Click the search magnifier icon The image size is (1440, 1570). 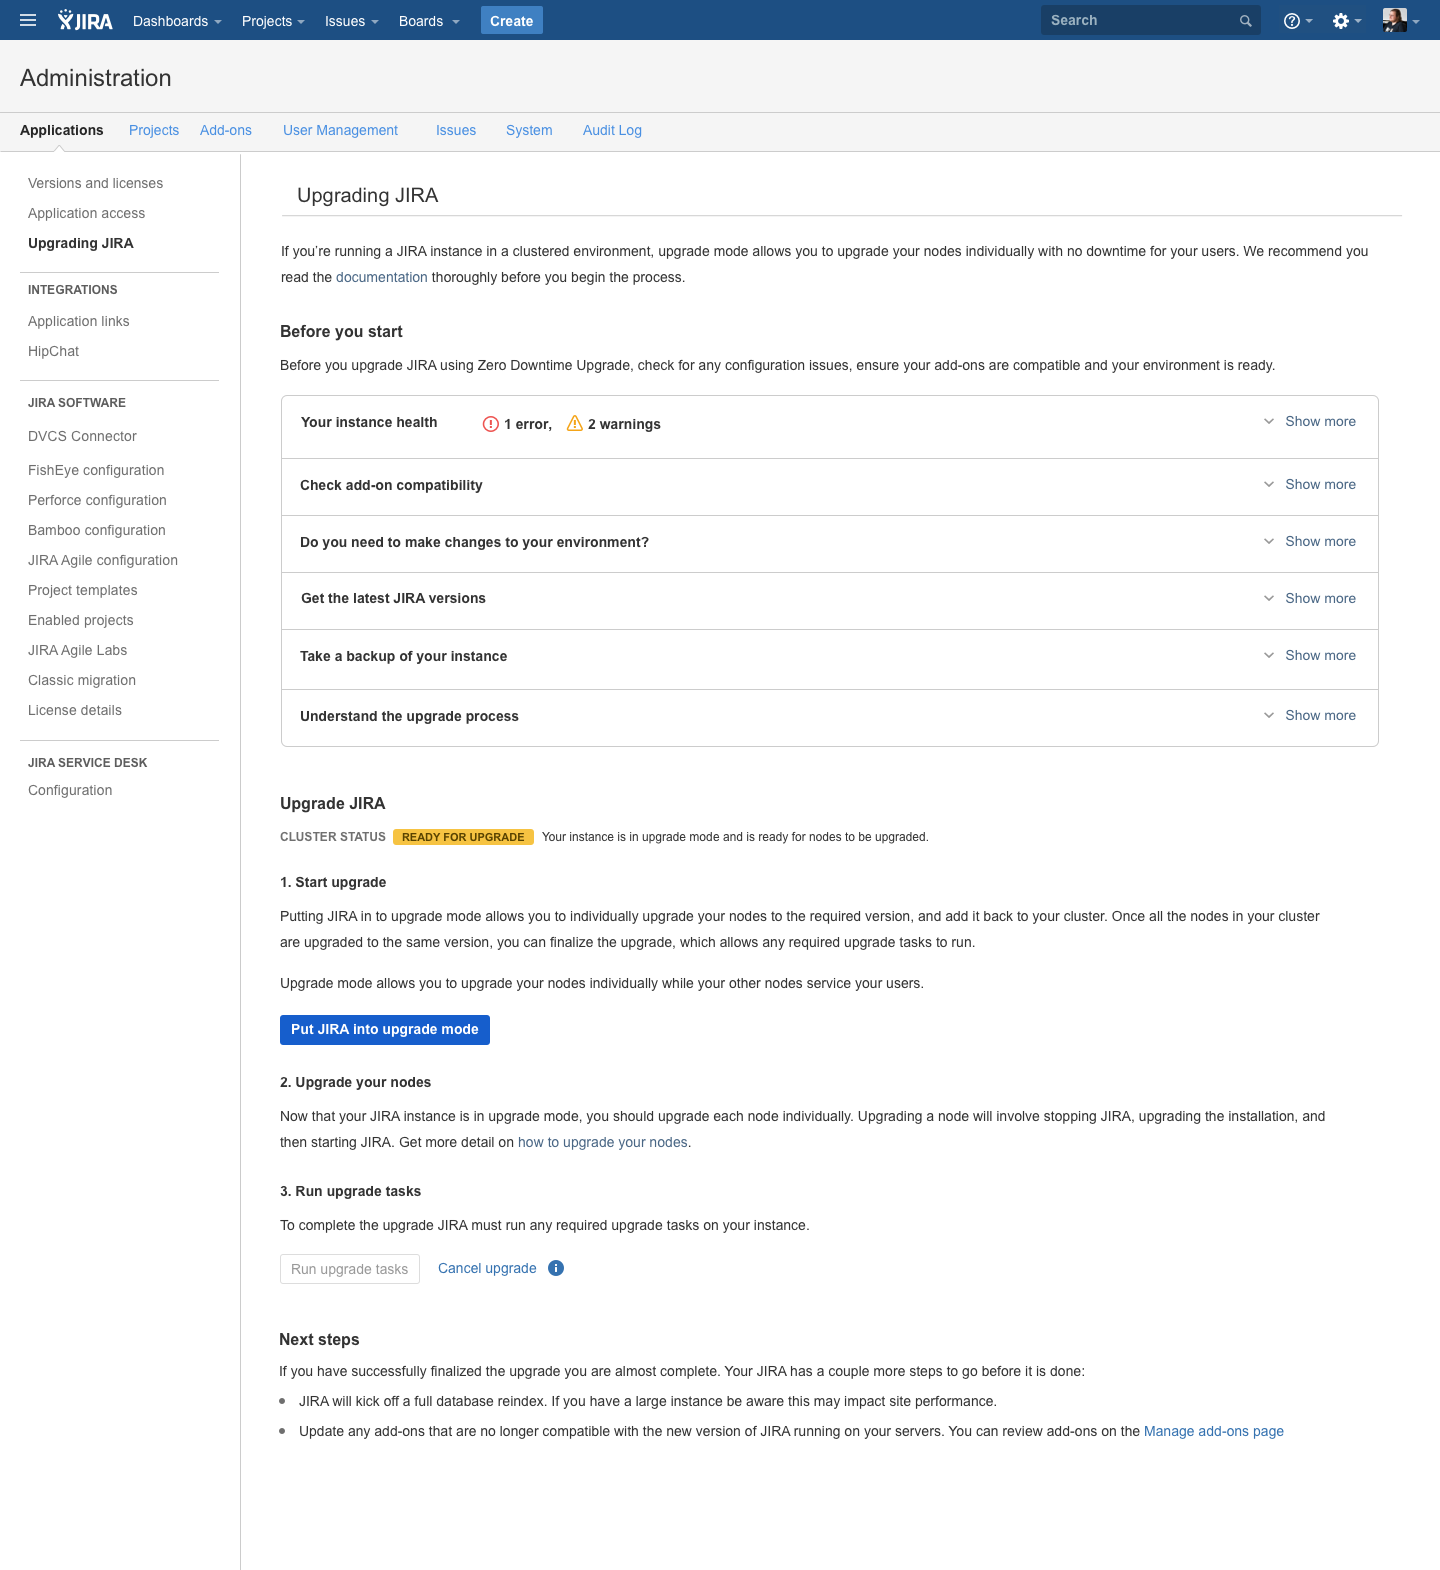[1245, 21]
